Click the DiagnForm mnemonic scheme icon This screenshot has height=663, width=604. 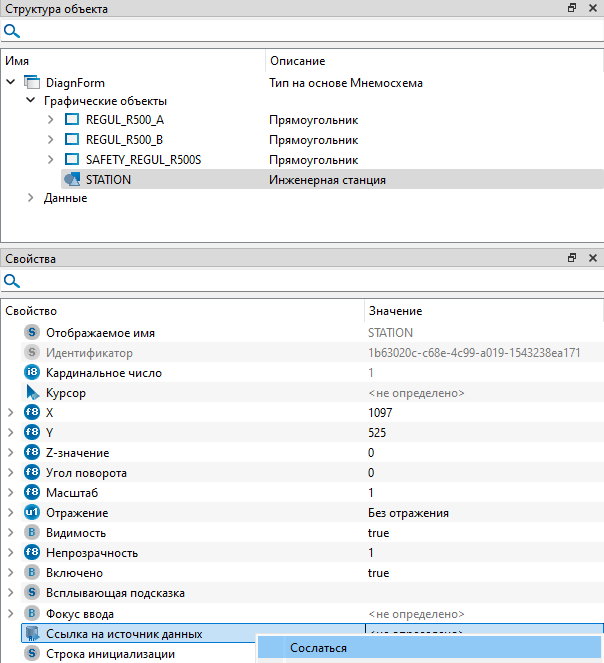pos(31,82)
